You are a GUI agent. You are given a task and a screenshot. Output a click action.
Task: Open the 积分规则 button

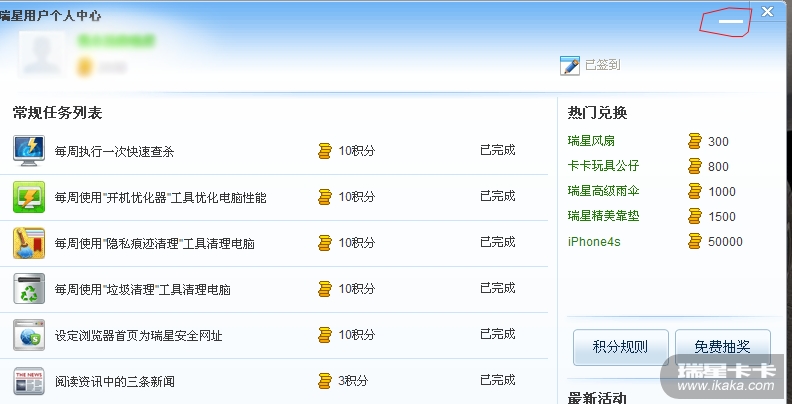point(620,347)
